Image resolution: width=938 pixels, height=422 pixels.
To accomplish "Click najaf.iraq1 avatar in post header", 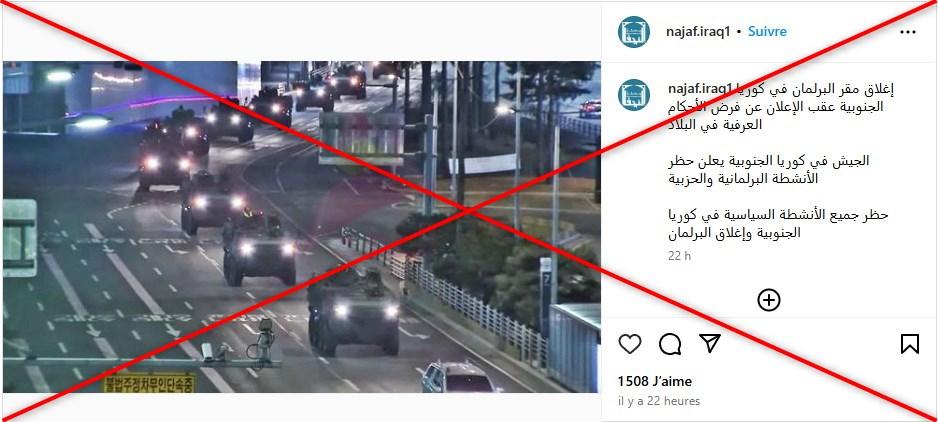I will click(634, 32).
